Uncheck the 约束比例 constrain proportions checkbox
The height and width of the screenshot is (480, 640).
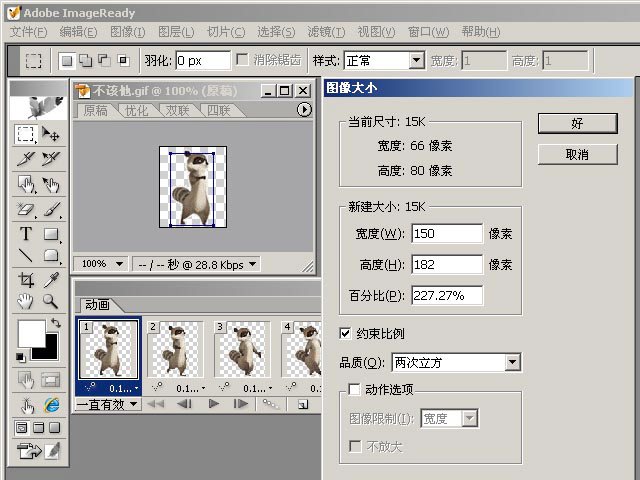345,333
